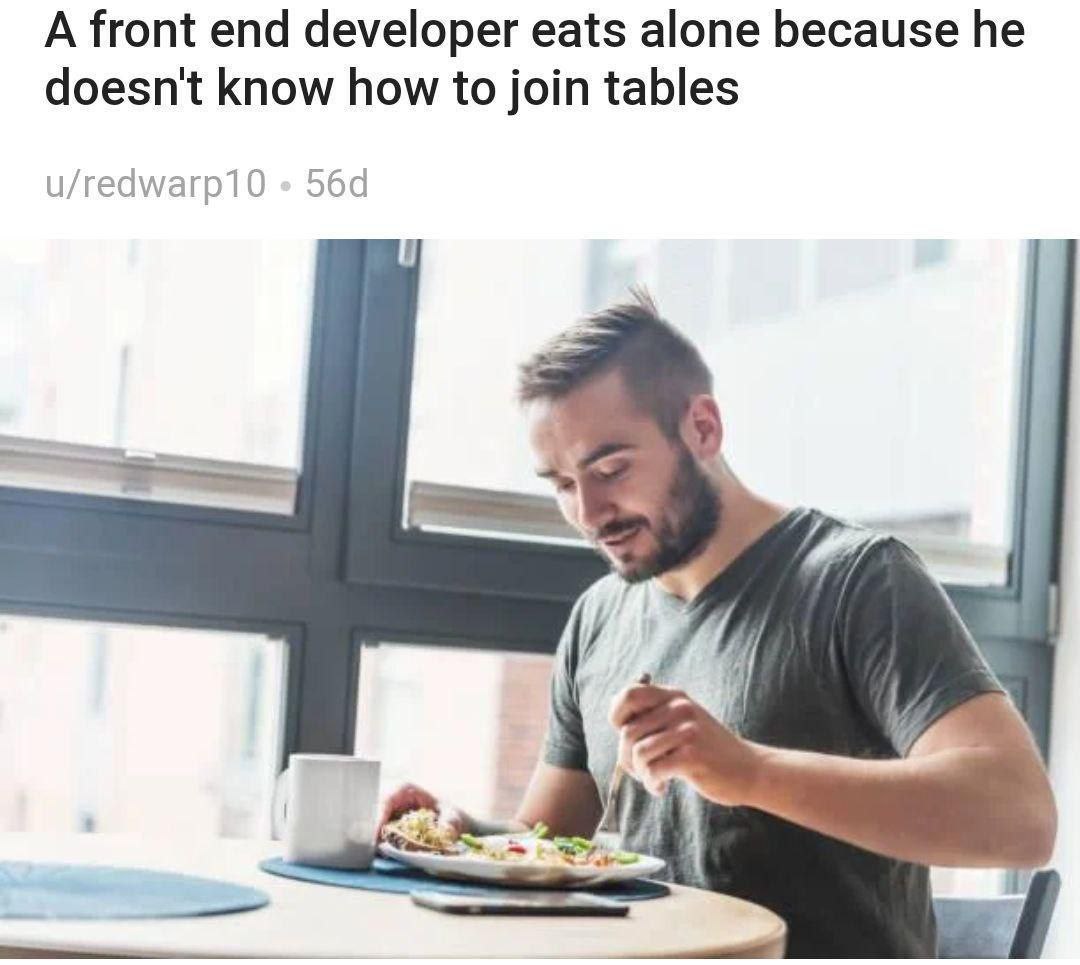Open the post photo of man eating

point(540,599)
